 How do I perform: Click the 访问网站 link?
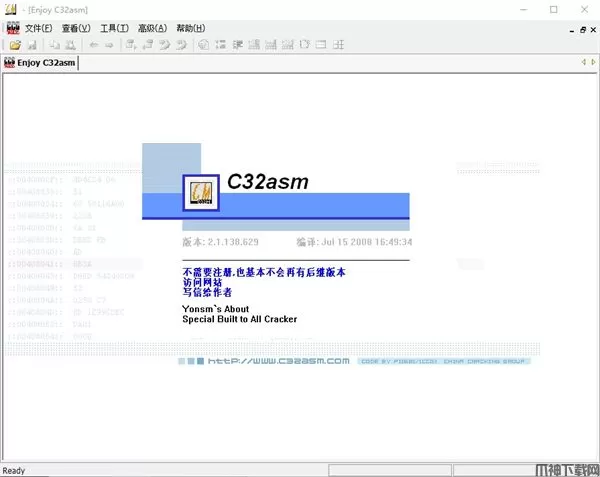pos(202,282)
